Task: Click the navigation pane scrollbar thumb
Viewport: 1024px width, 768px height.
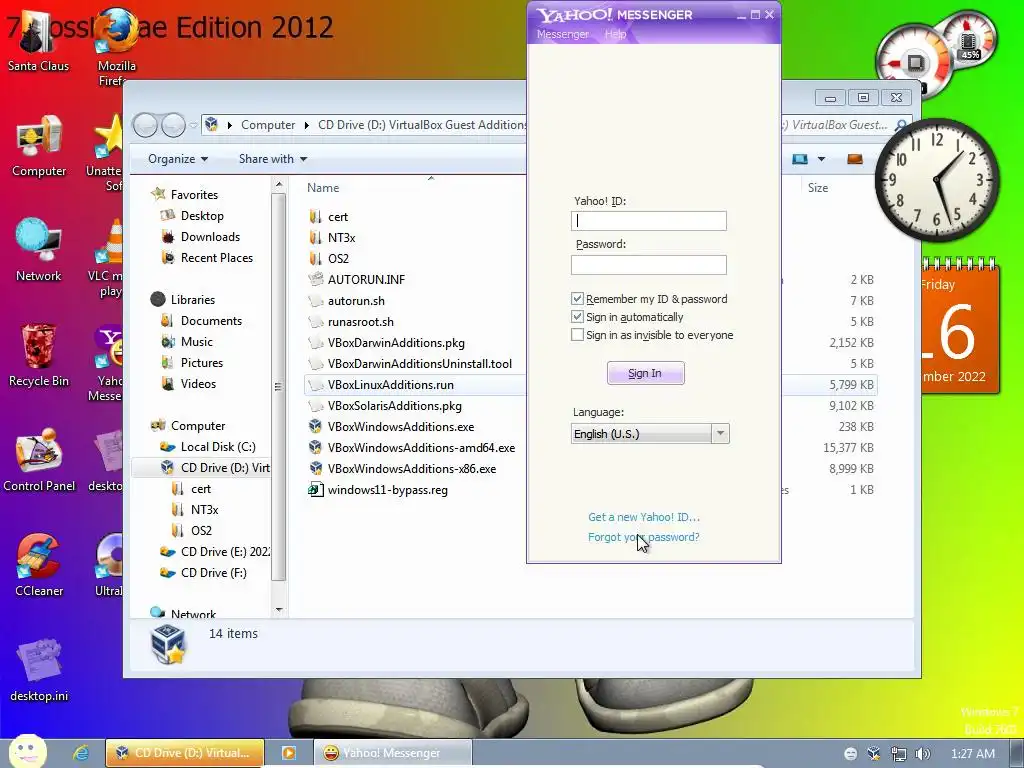Action: click(x=279, y=387)
